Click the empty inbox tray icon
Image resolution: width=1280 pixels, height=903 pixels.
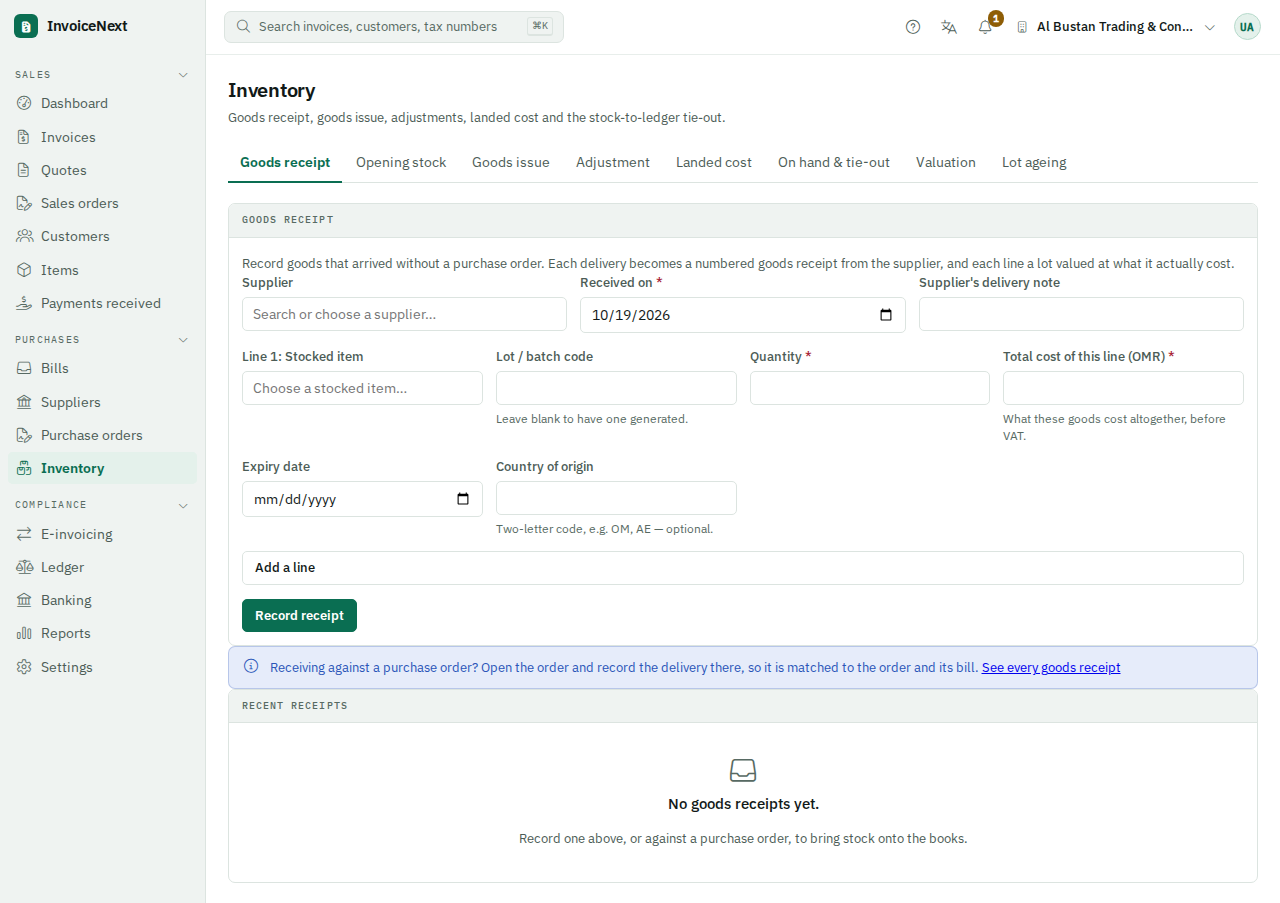click(743, 770)
